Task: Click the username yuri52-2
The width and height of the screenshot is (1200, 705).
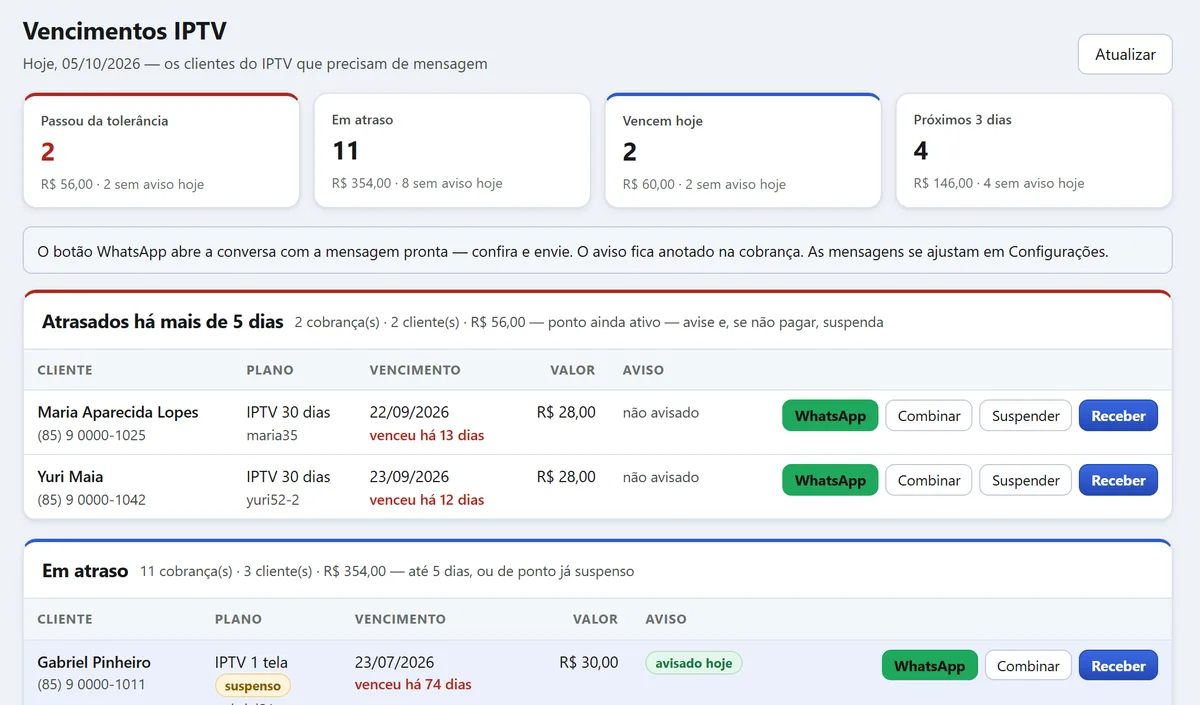Action: [x=274, y=500]
